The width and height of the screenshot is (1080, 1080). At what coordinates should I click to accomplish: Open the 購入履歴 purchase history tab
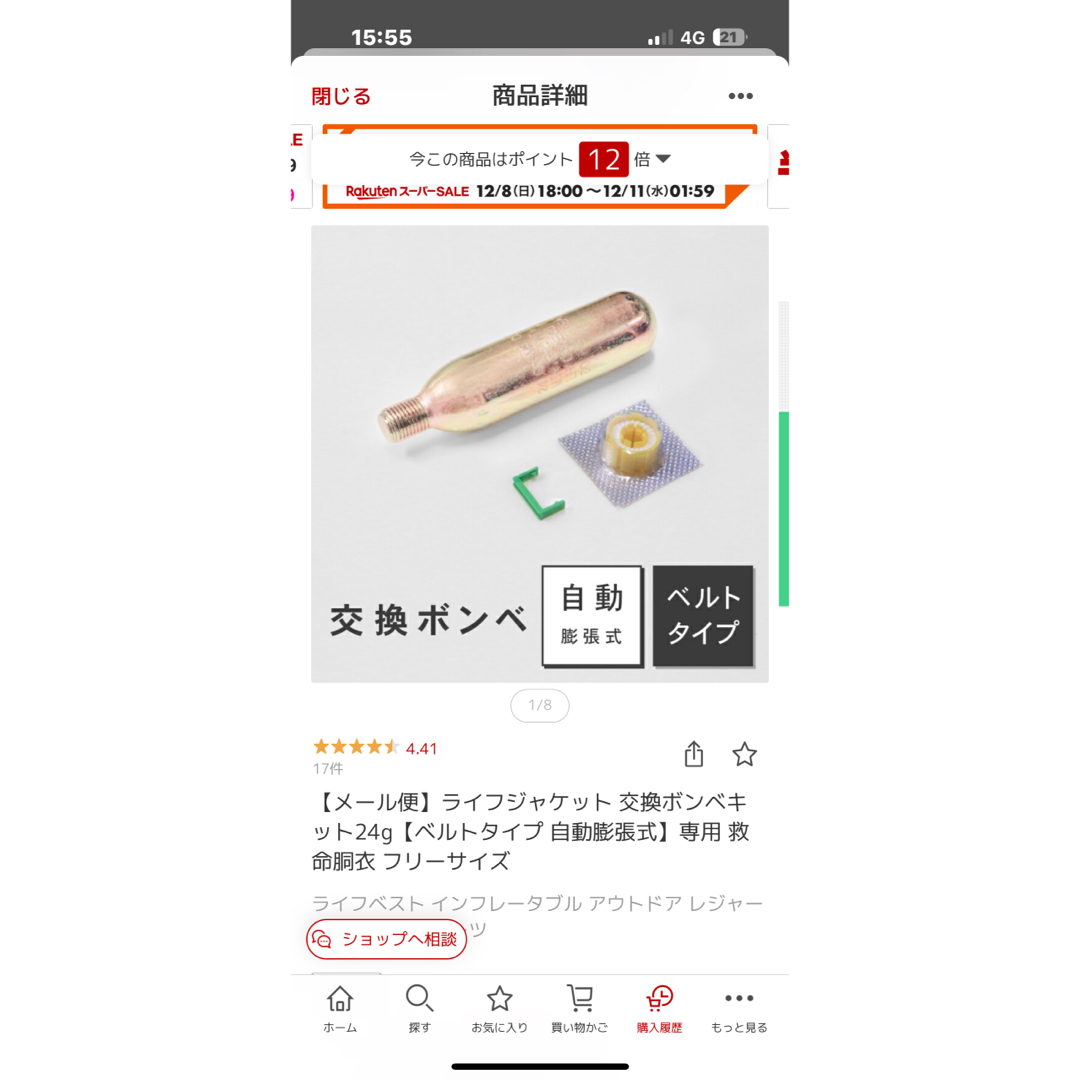point(659,1009)
